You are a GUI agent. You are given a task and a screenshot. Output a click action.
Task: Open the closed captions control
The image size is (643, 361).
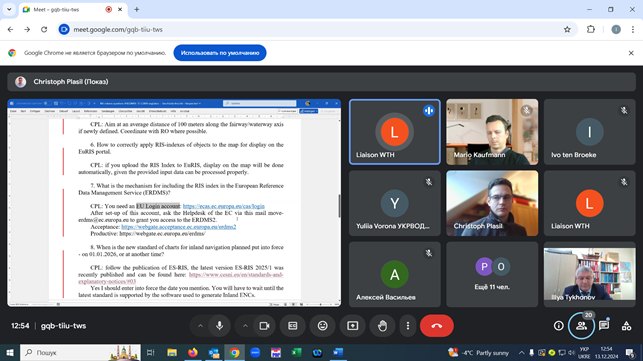[x=292, y=326]
